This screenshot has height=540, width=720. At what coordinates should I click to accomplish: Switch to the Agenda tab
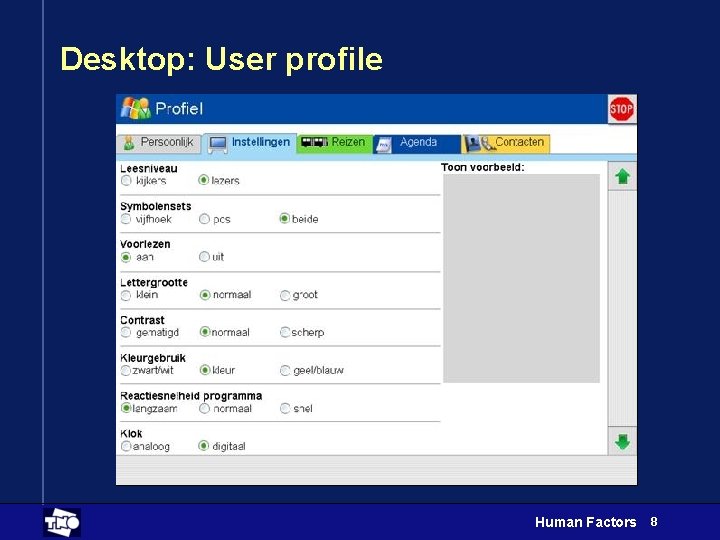coord(417,144)
